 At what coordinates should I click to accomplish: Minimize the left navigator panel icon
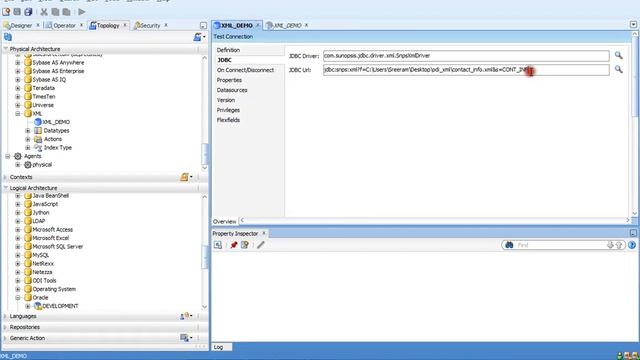tap(203, 25)
